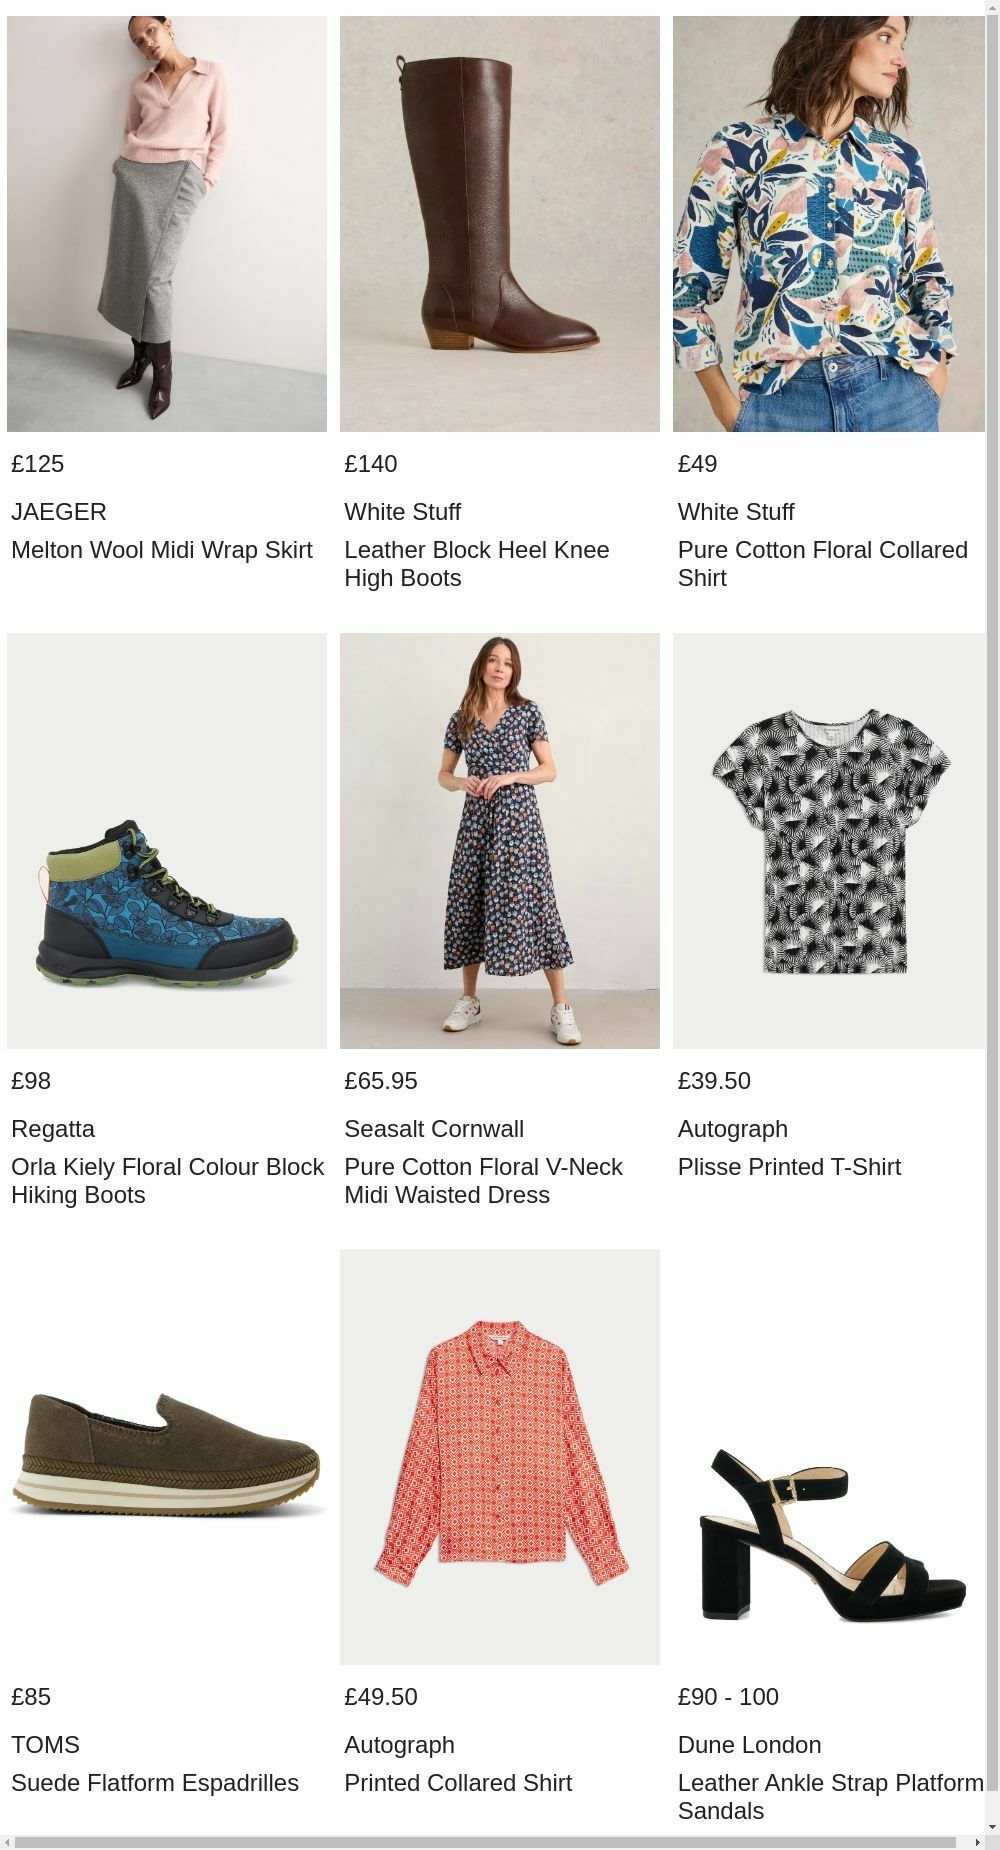Open the Dune London brand link
The width and height of the screenshot is (1000, 1850).
[x=749, y=1745]
